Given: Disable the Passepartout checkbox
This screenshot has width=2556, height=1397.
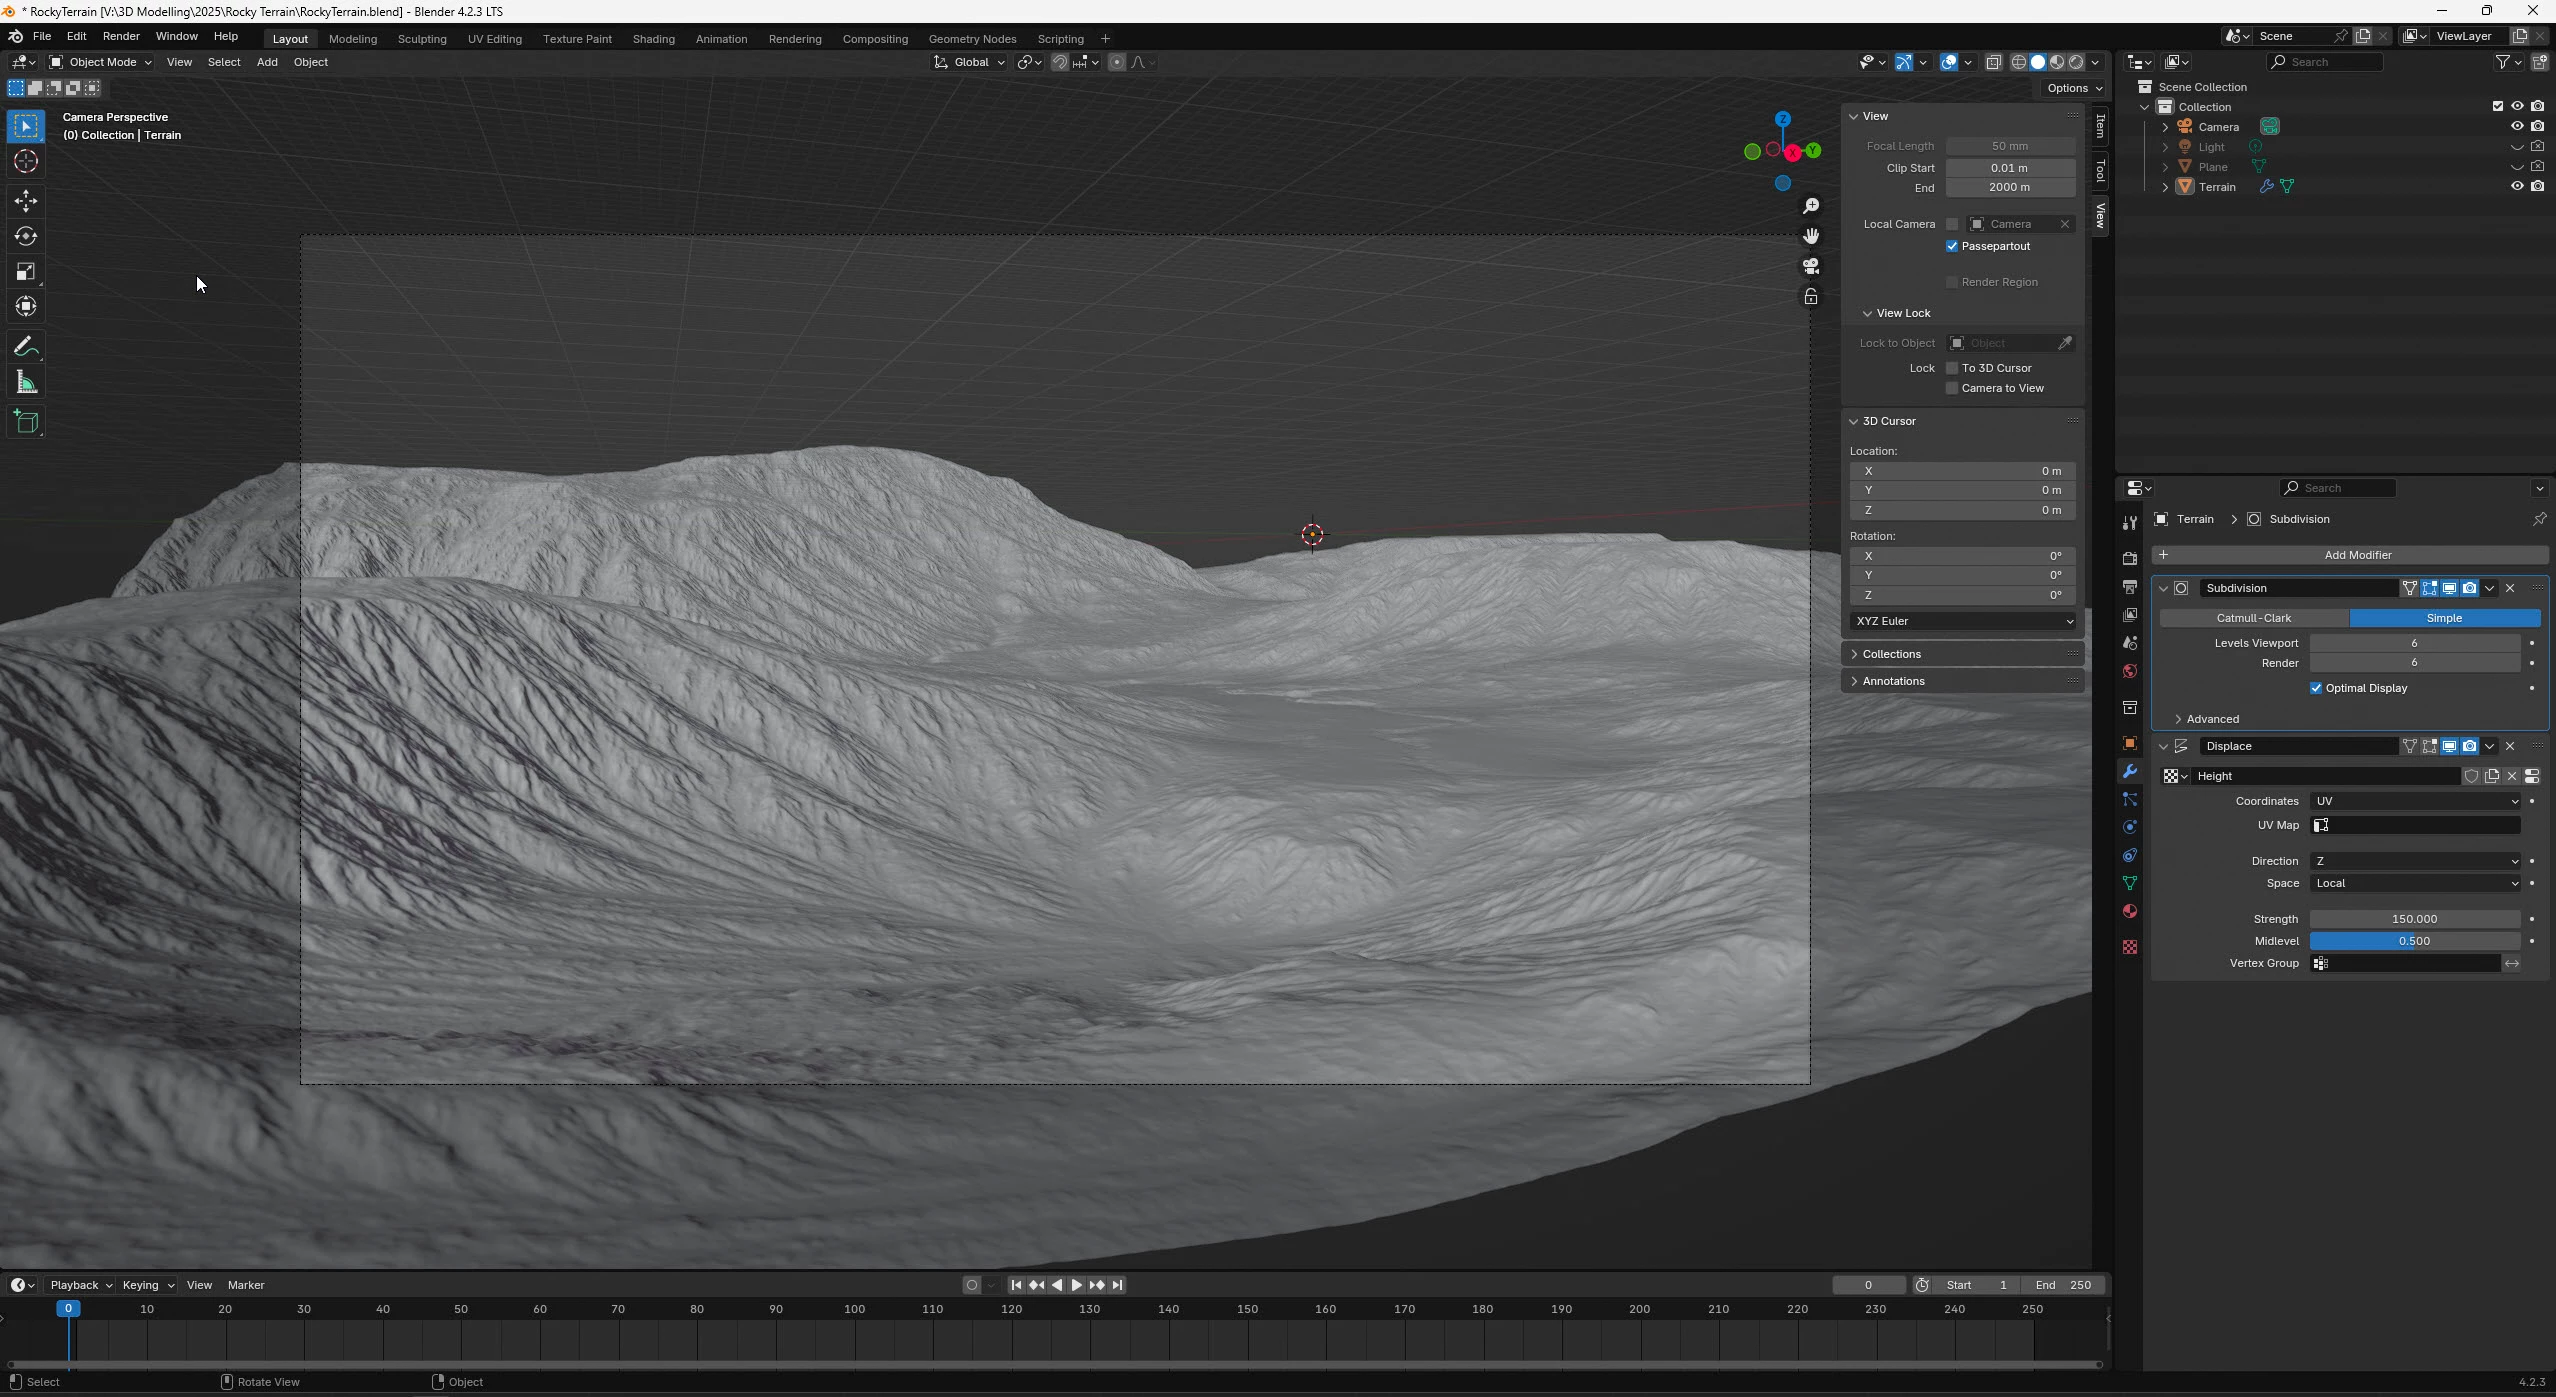Looking at the screenshot, I should pos(1952,246).
